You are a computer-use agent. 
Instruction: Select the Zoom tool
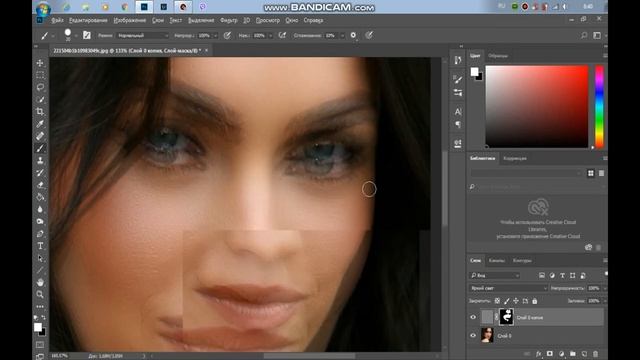coord(40,294)
